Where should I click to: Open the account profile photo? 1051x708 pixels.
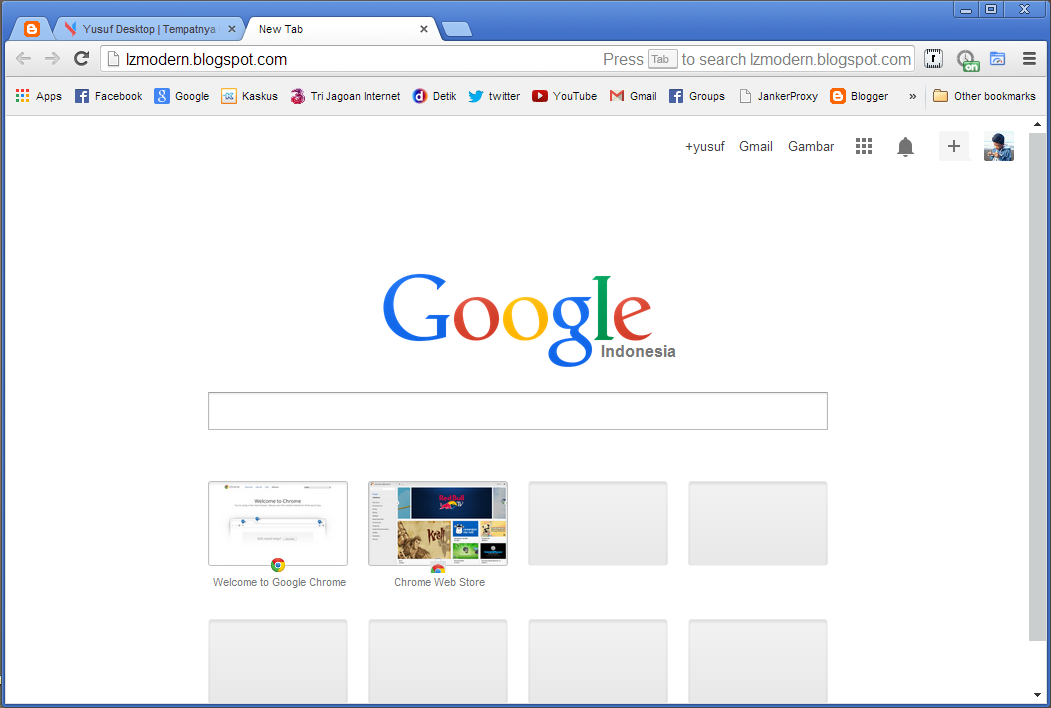click(999, 146)
